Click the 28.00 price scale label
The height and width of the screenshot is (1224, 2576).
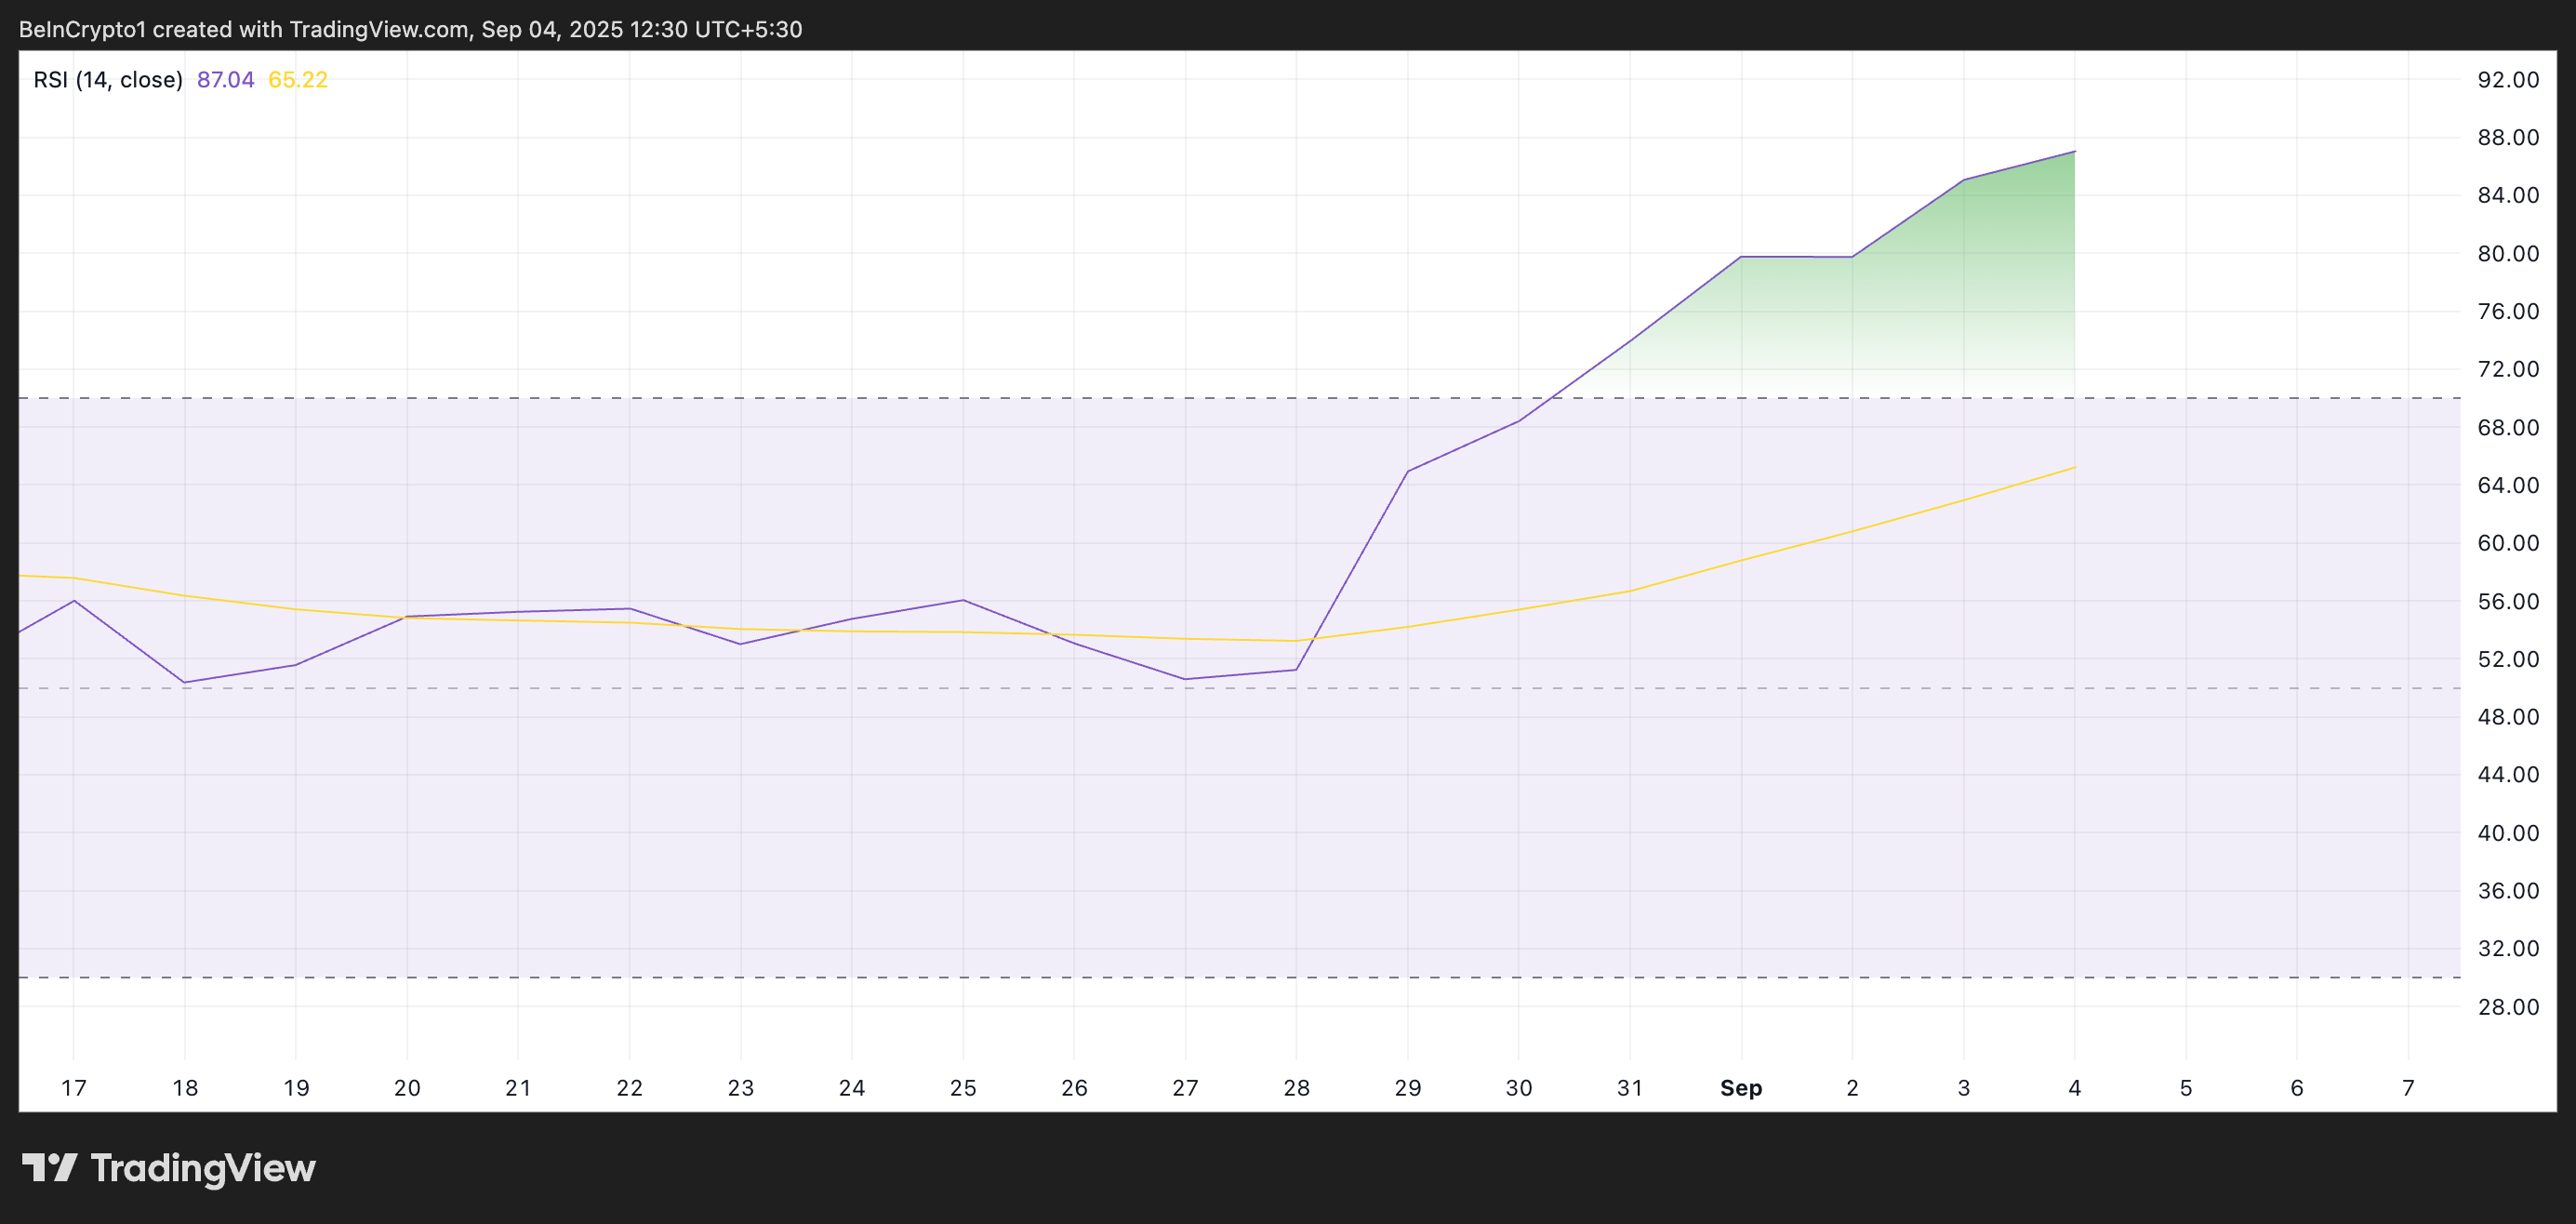2508,1007
